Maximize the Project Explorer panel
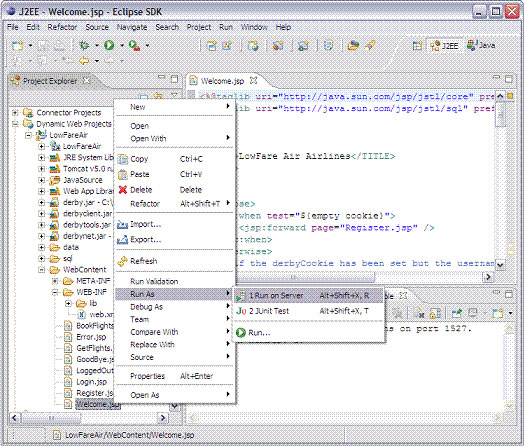The image size is (524, 446). point(174,79)
